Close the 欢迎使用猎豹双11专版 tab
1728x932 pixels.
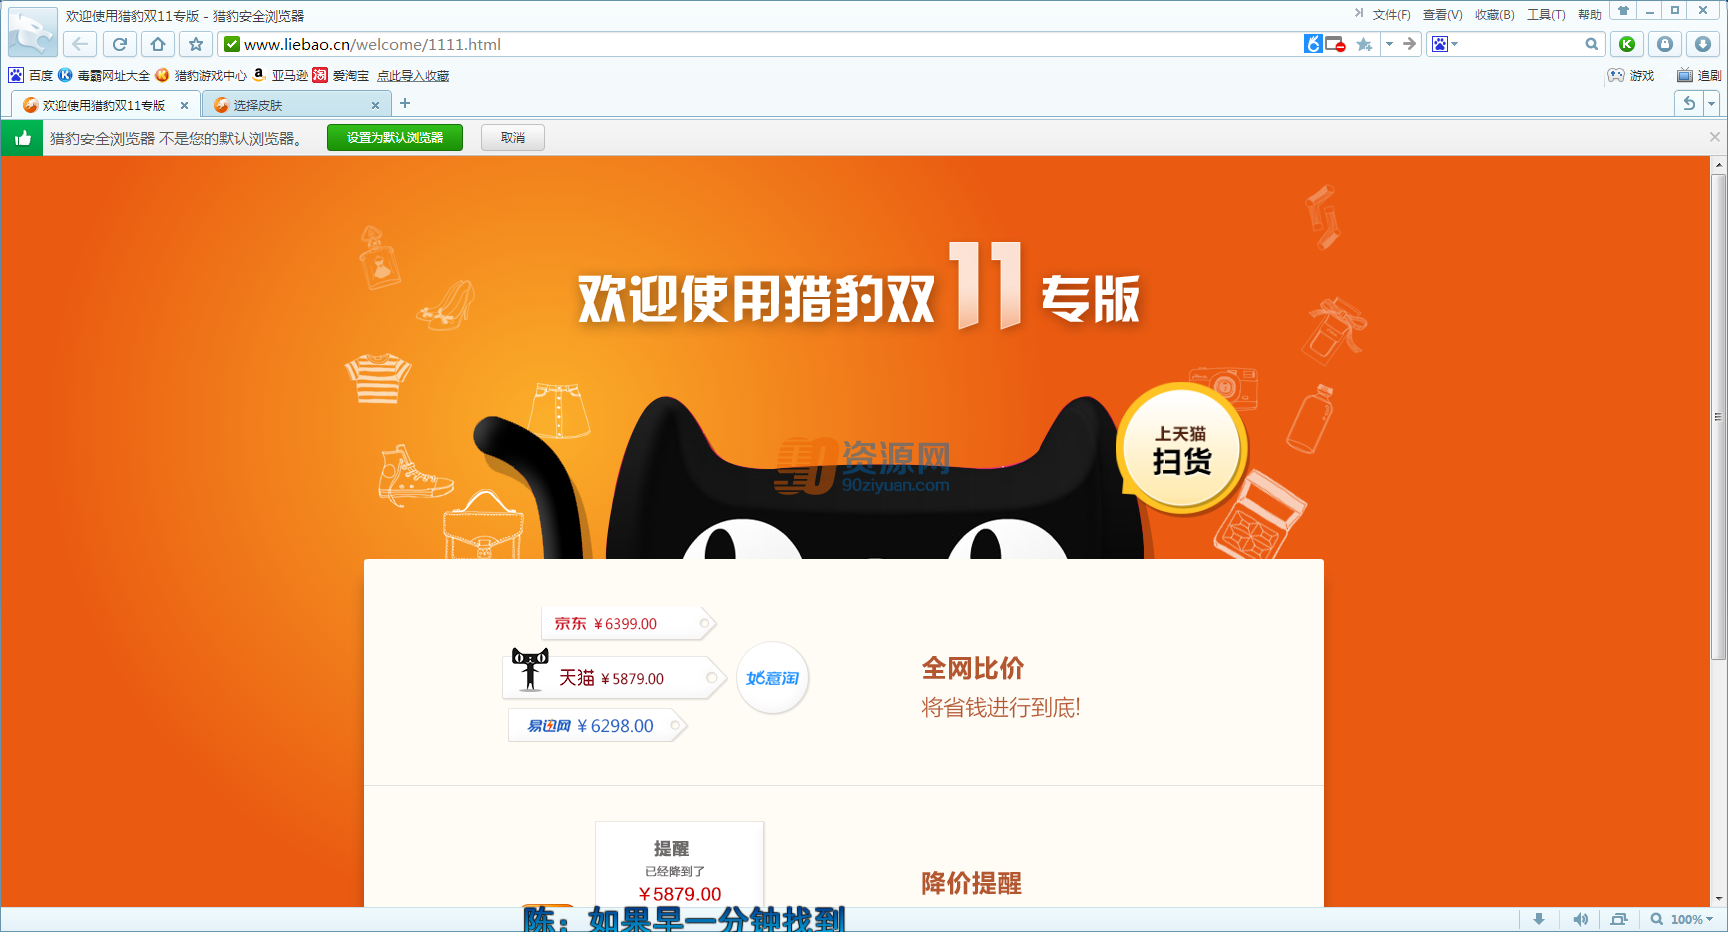coord(184,105)
